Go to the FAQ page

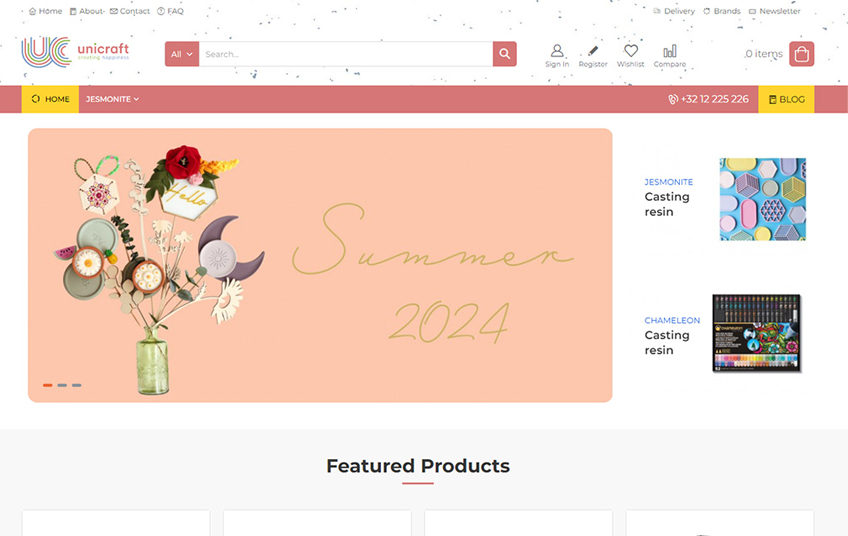coord(170,11)
